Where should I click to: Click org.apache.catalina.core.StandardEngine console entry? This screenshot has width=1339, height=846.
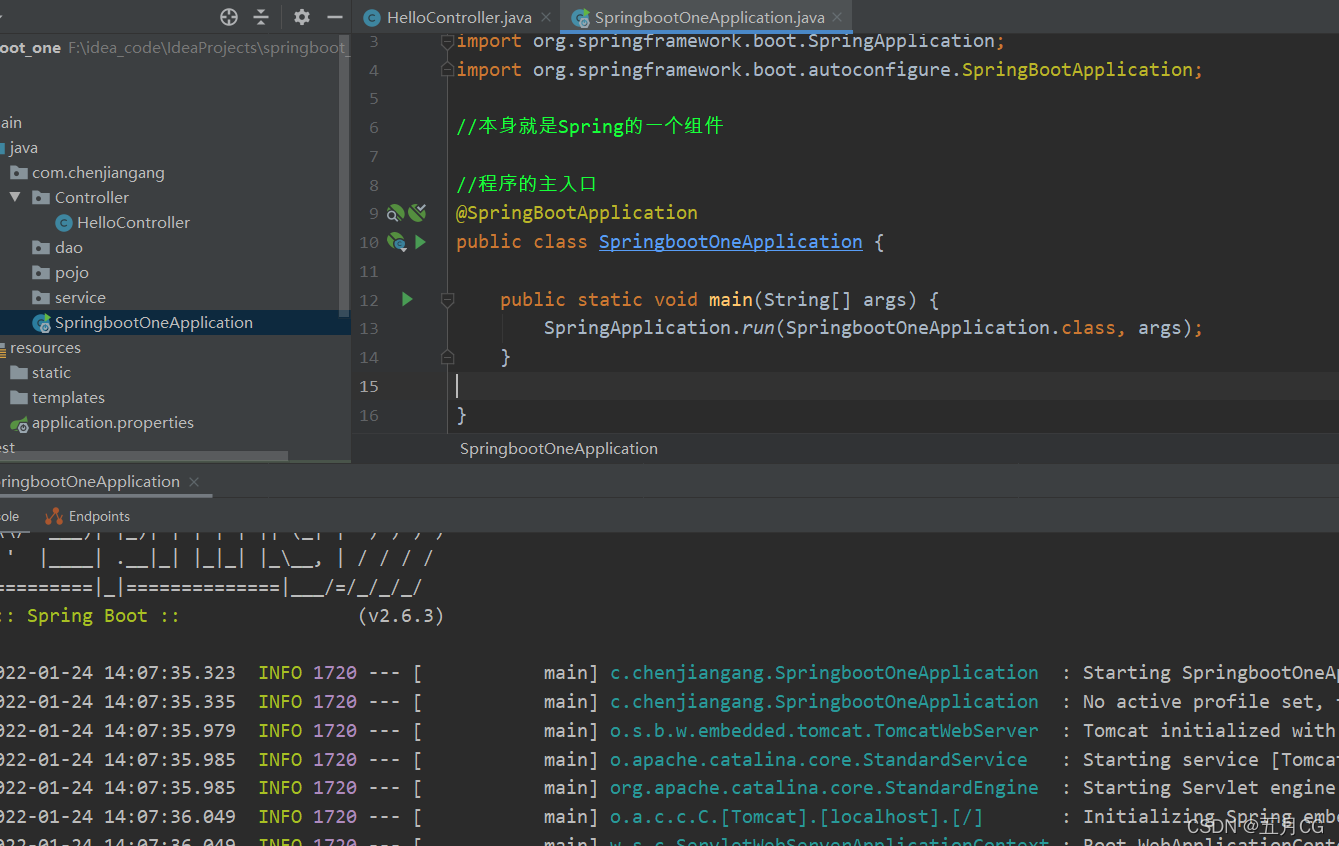coord(824,788)
